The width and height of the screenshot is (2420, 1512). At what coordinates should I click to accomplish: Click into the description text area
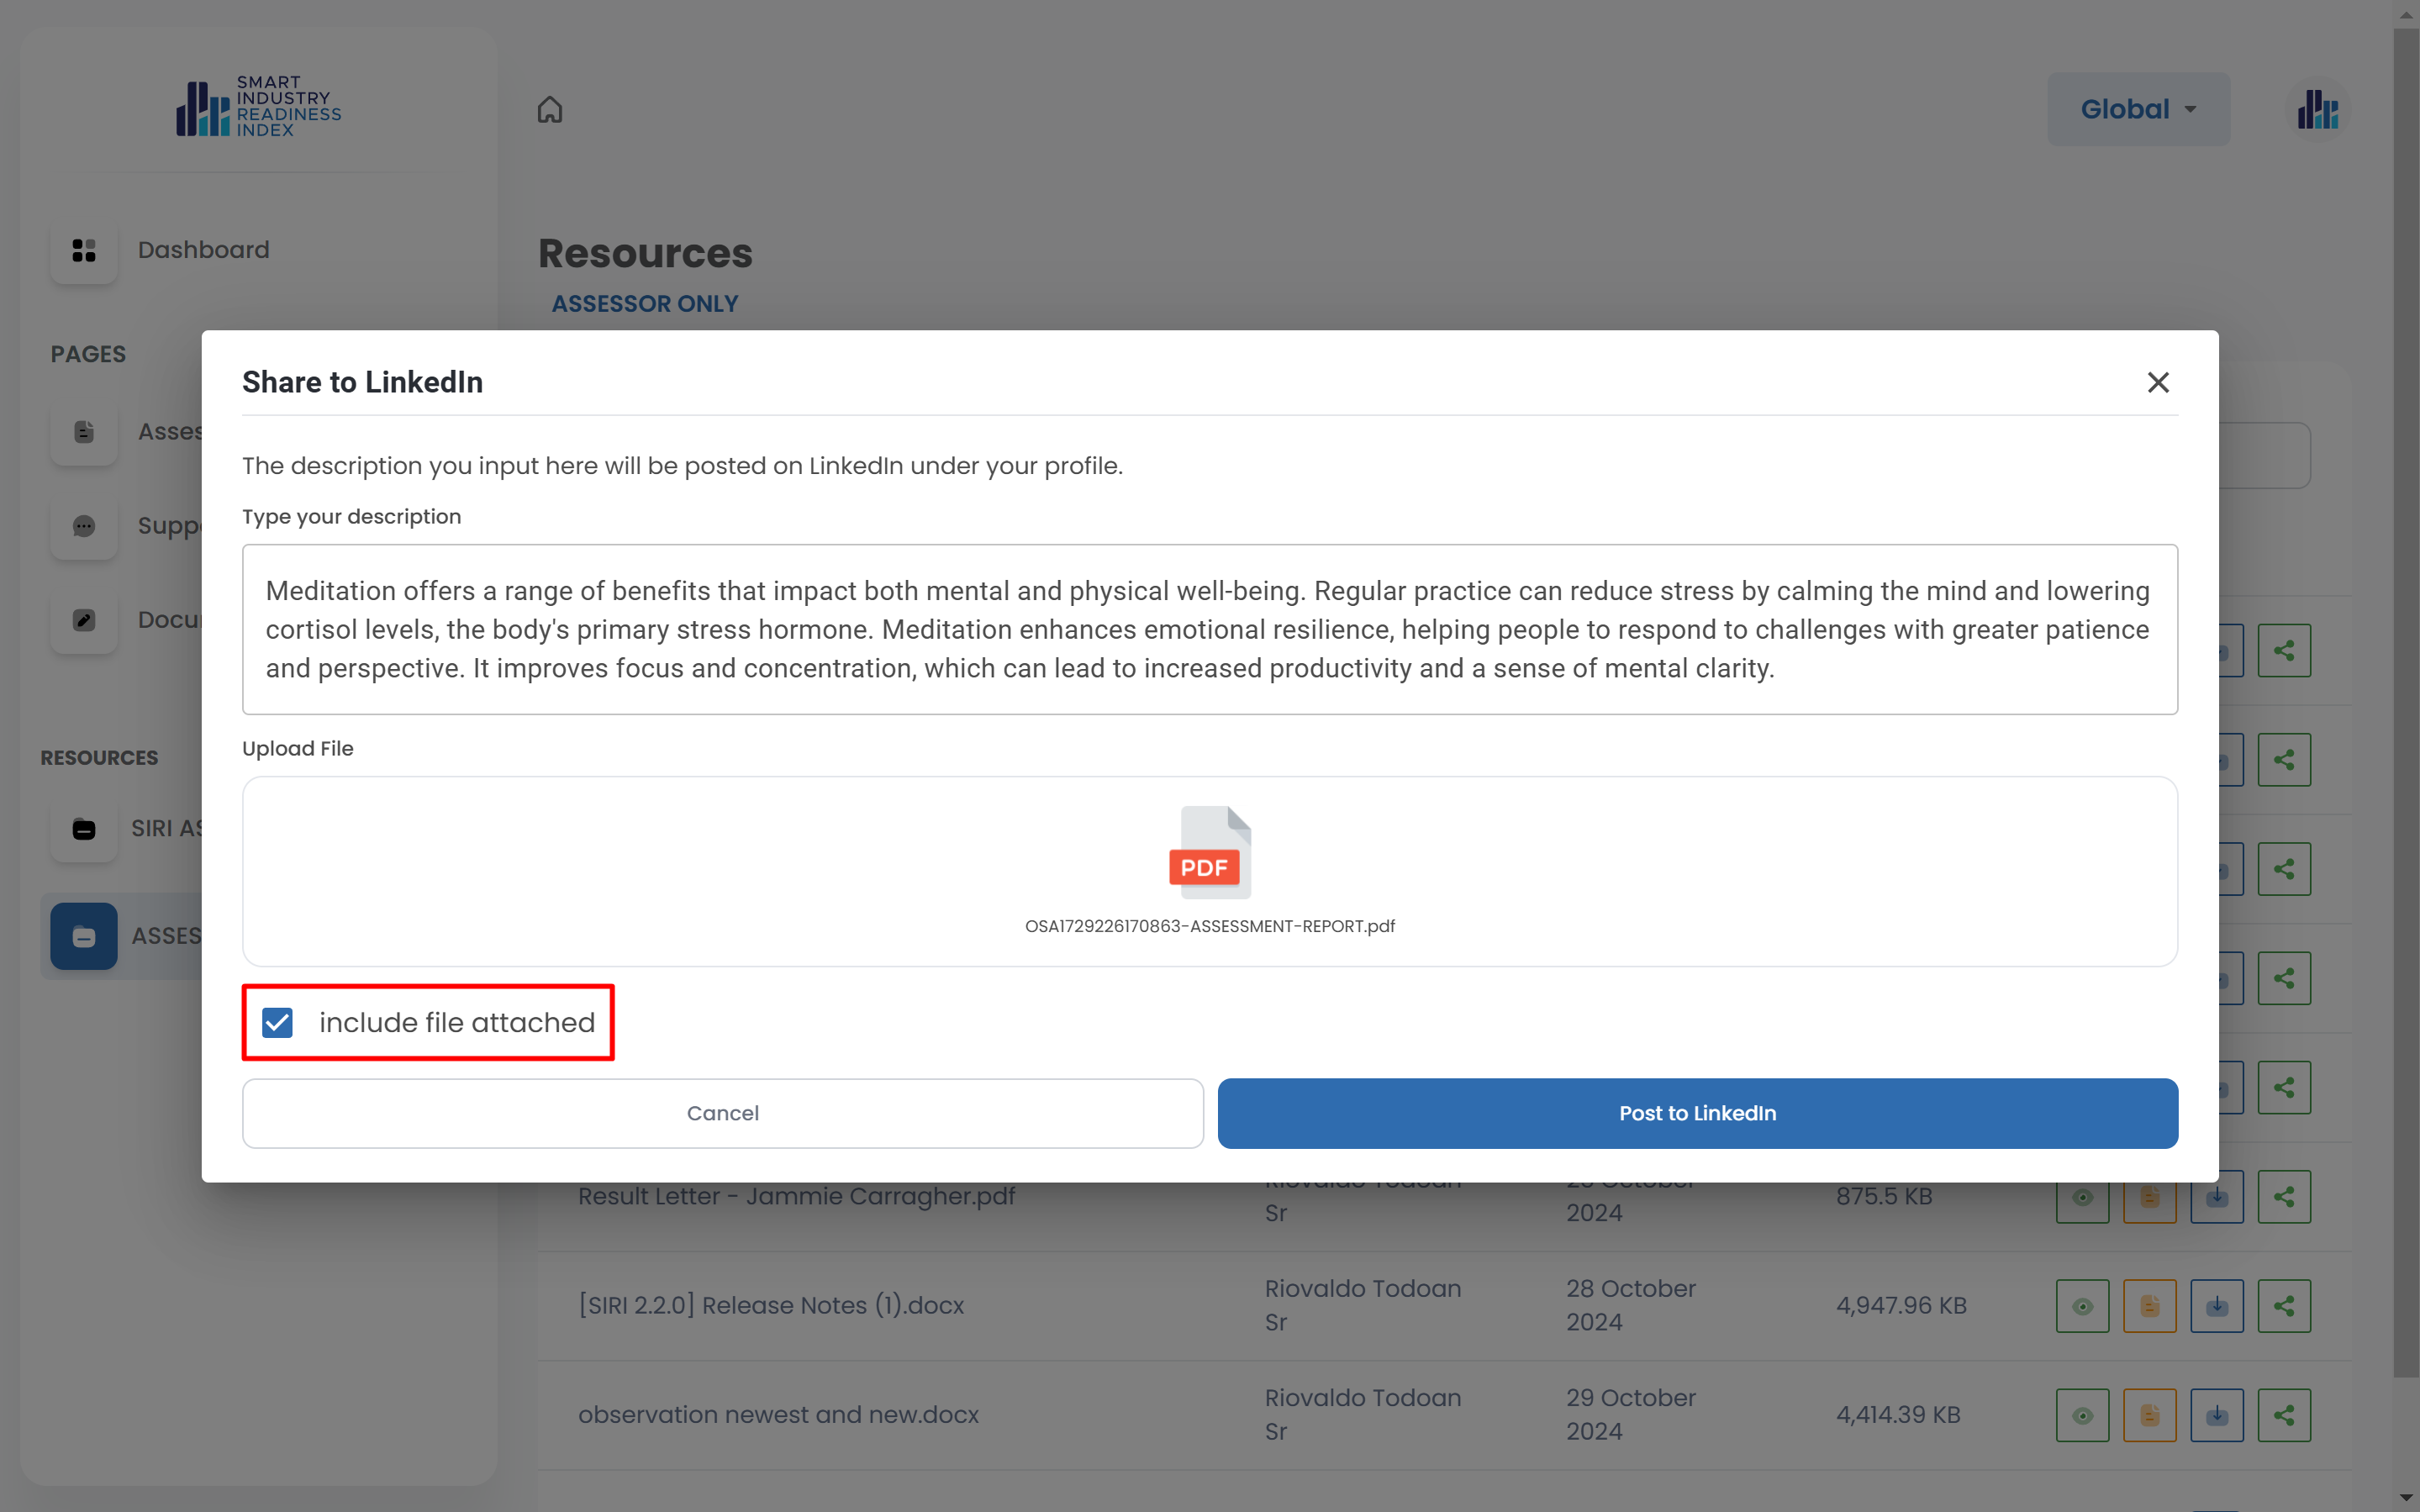1209,629
